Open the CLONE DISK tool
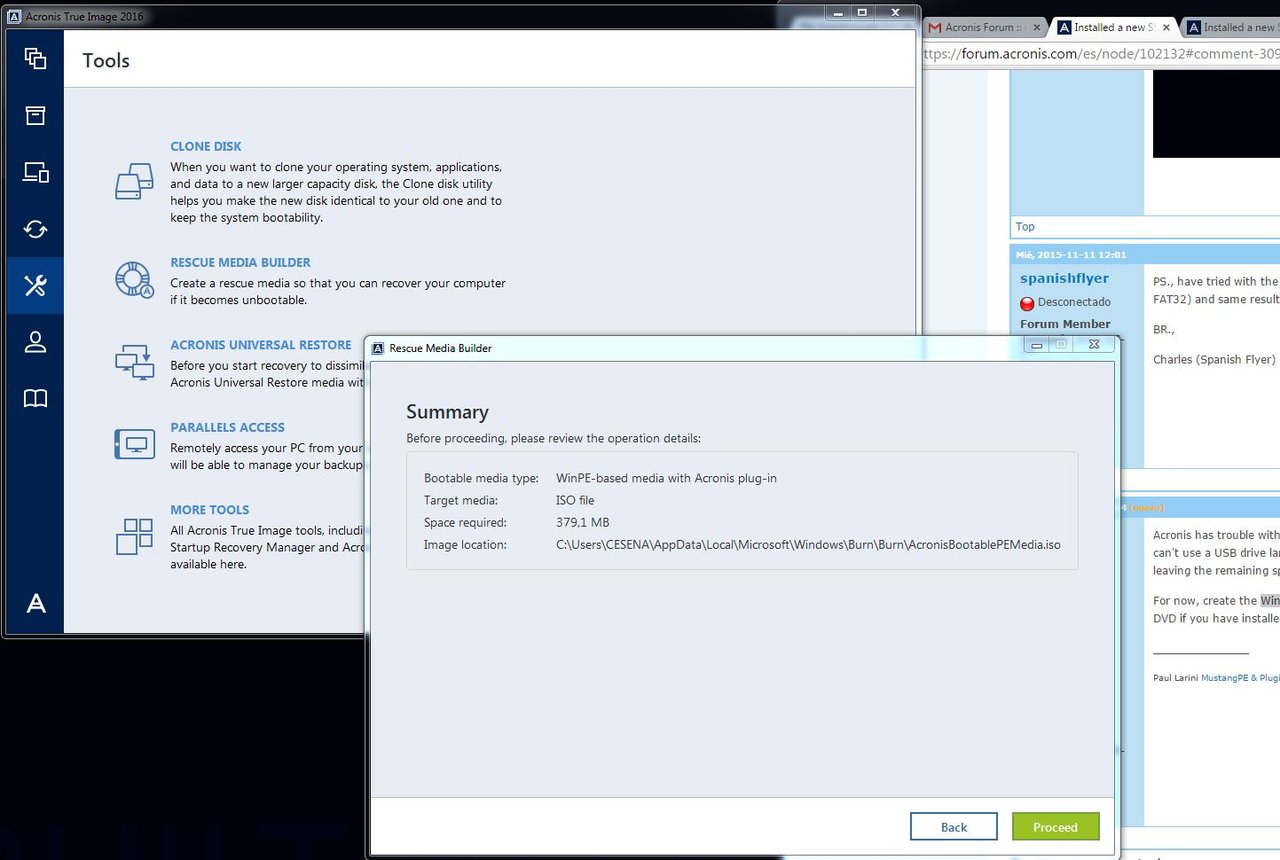1280x860 pixels. click(x=206, y=146)
